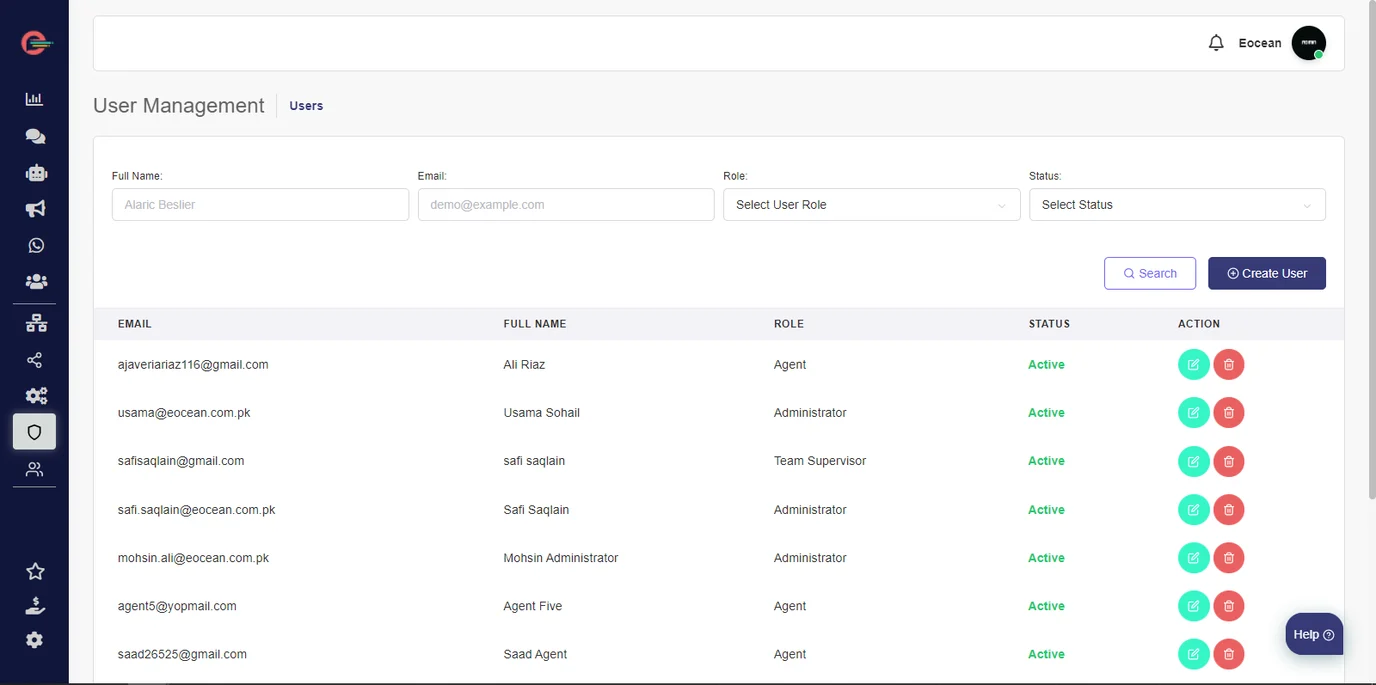Click the Create User button

[x=1266, y=274]
